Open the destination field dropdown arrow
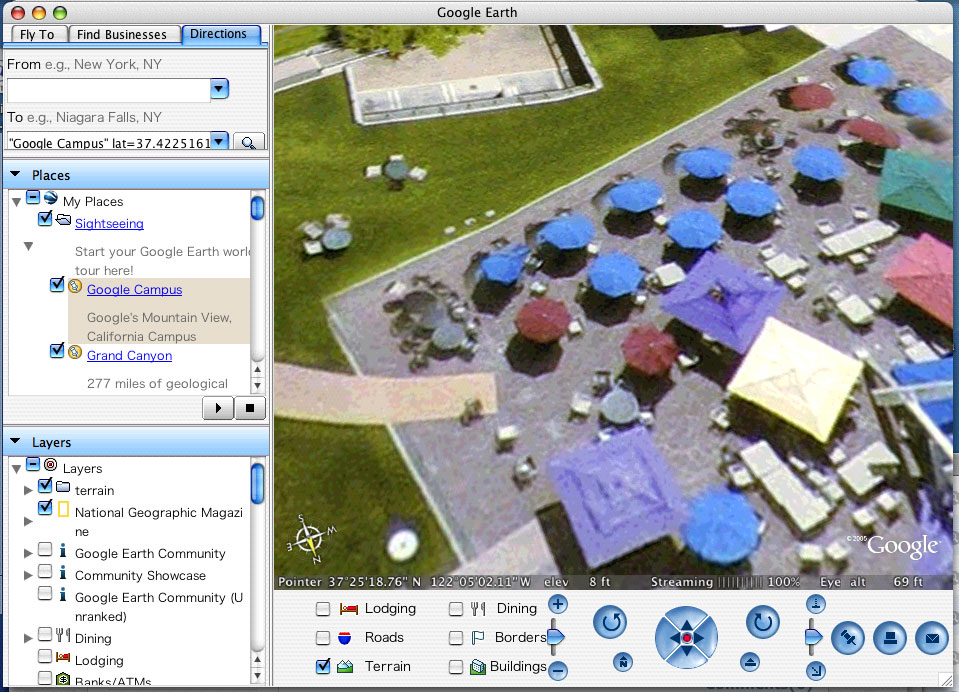Image resolution: width=959 pixels, height=692 pixels. coord(218,141)
